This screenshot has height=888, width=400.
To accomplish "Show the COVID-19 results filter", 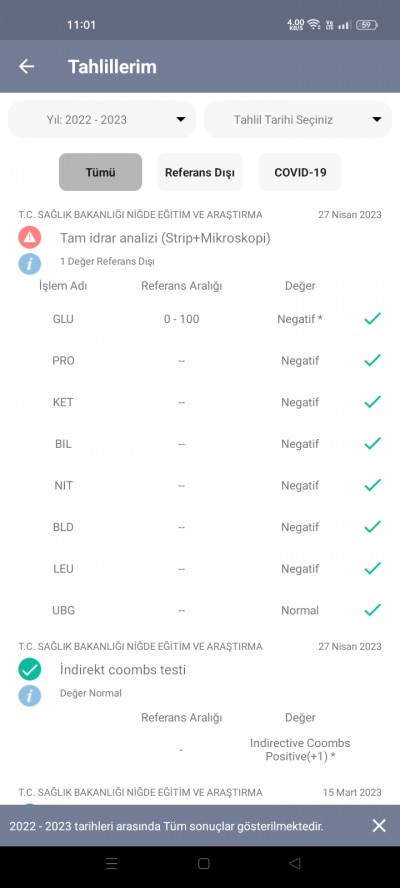I will pos(300,172).
